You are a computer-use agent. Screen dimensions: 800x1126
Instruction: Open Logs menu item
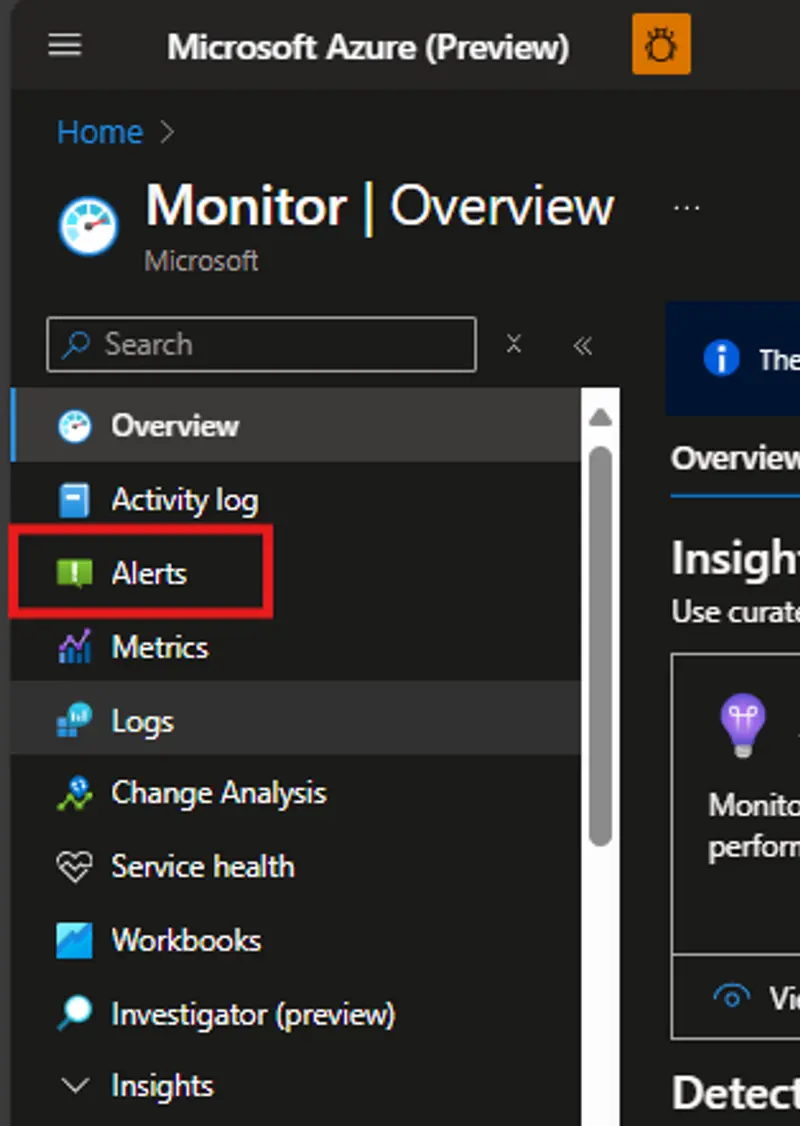pyautogui.click(x=296, y=720)
